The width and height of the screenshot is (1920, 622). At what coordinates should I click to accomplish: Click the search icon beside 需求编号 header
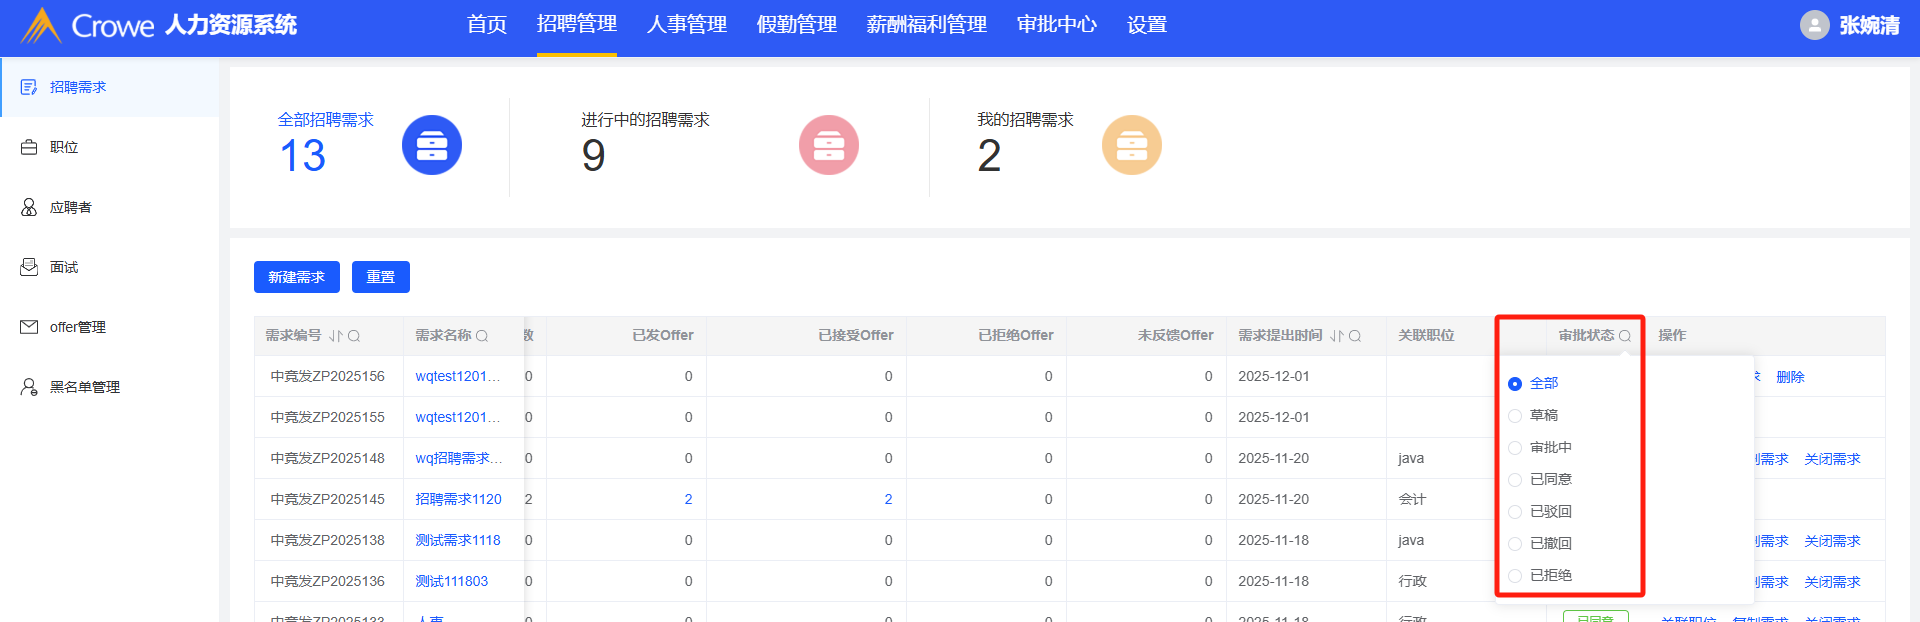(x=354, y=336)
